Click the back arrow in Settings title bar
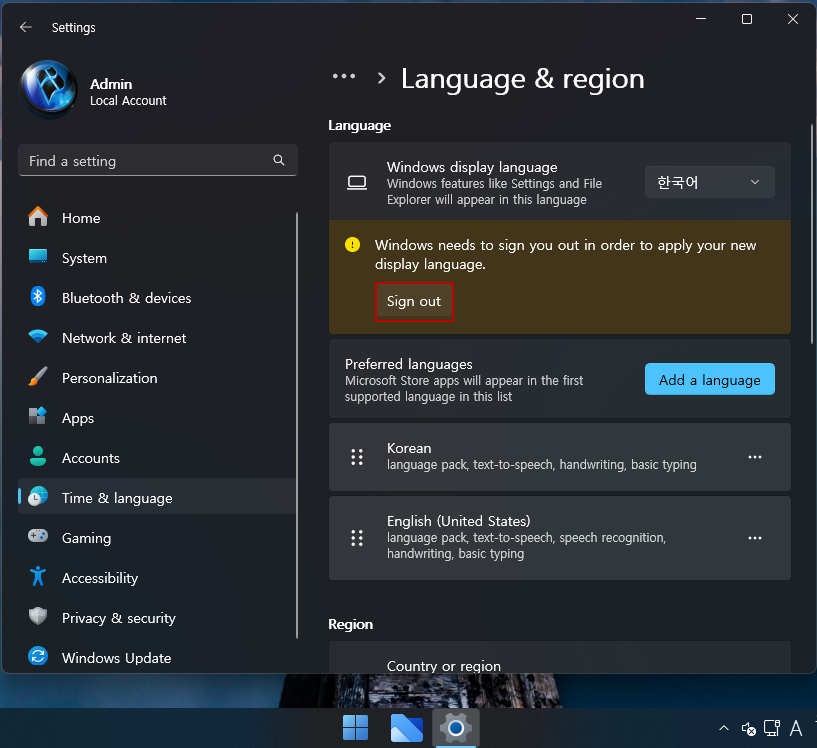Screen dimensions: 817x748 pyautogui.click(x=26, y=27)
